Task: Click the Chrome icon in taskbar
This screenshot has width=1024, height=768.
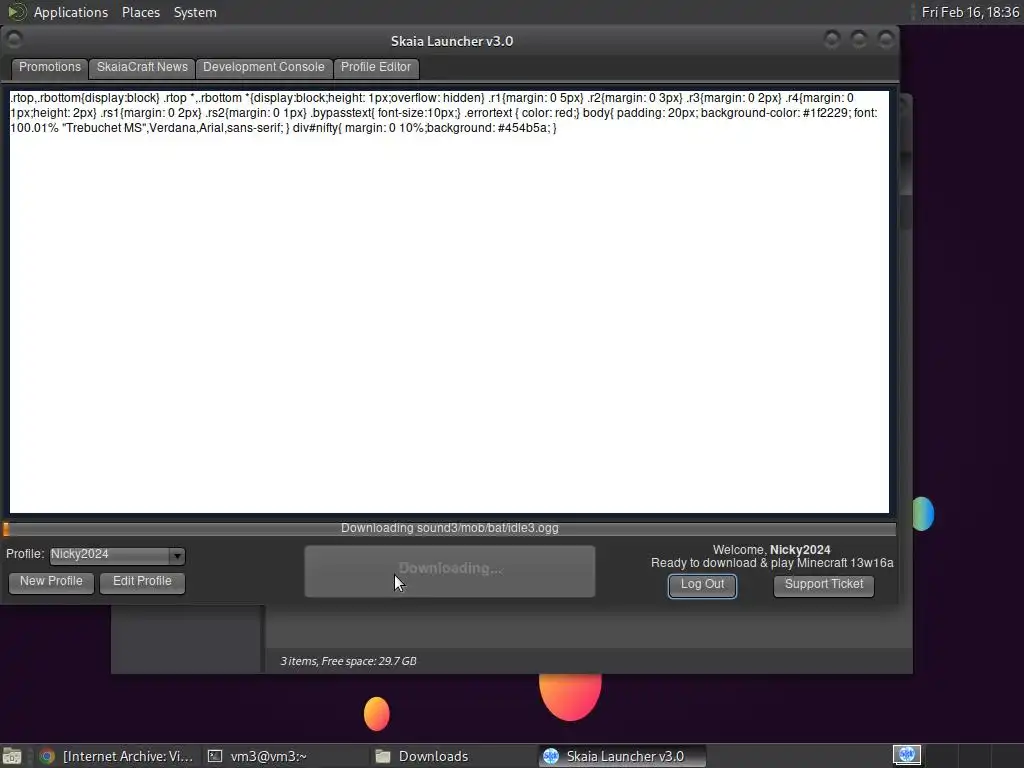Action: (47, 756)
